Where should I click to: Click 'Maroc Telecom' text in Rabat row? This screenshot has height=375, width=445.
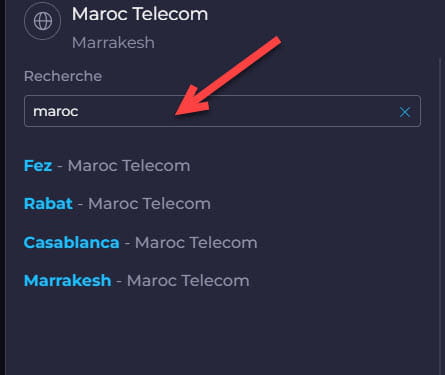coord(149,204)
